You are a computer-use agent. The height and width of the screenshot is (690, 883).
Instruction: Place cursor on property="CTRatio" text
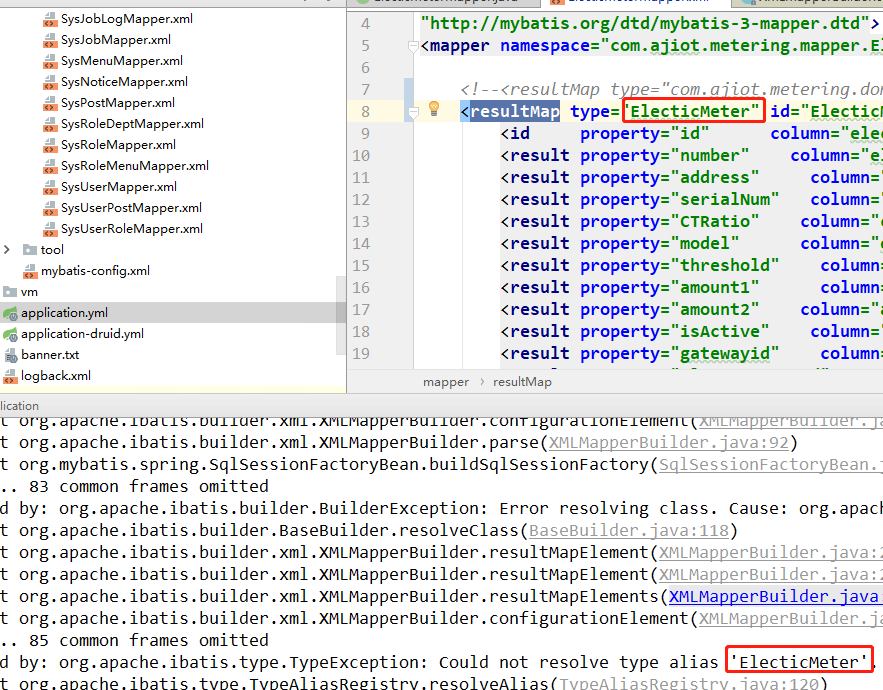[x=670, y=221]
